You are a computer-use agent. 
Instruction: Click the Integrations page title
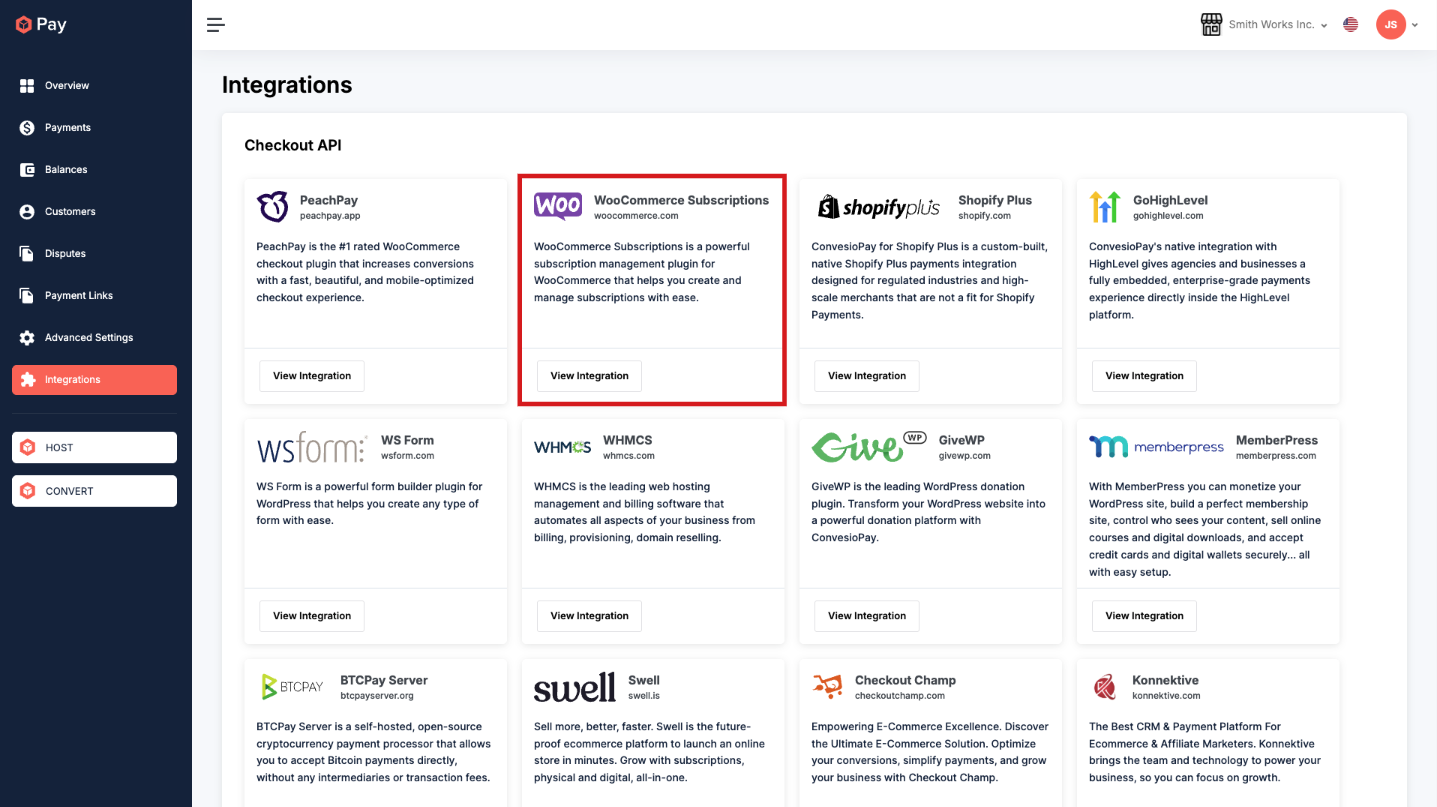coord(287,85)
